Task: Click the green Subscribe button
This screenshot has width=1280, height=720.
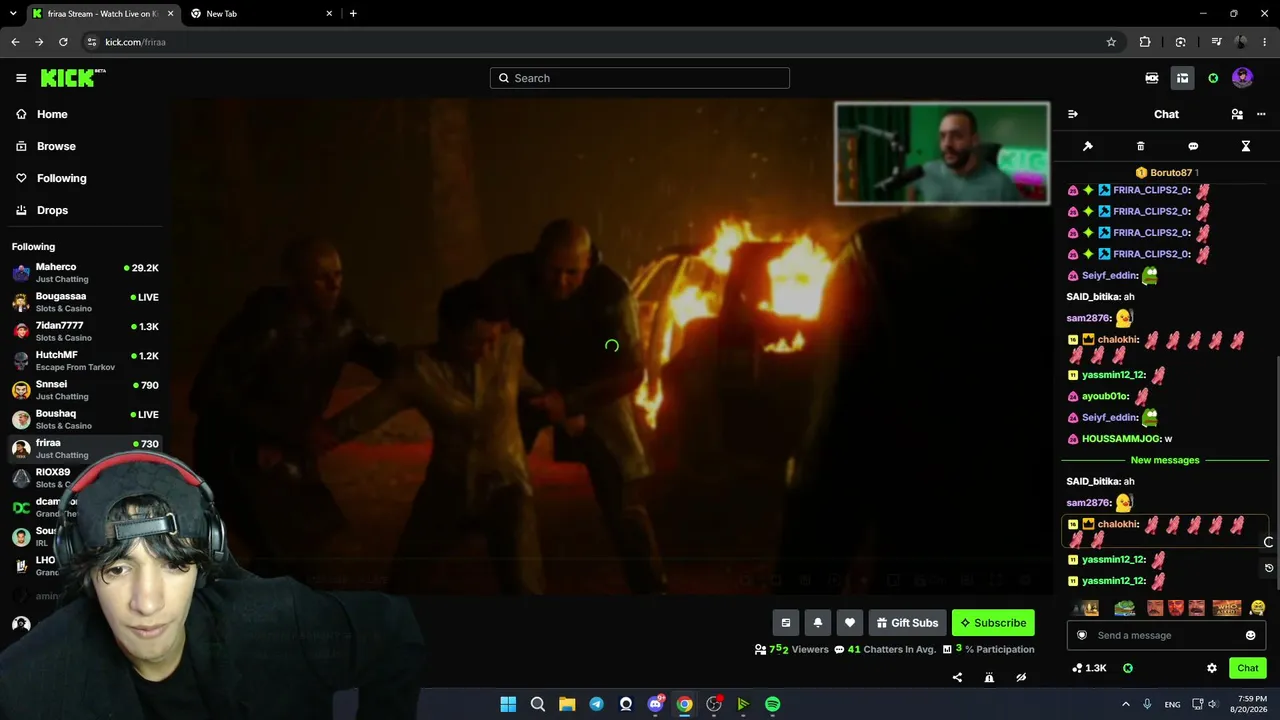Action: pyautogui.click(x=993, y=623)
